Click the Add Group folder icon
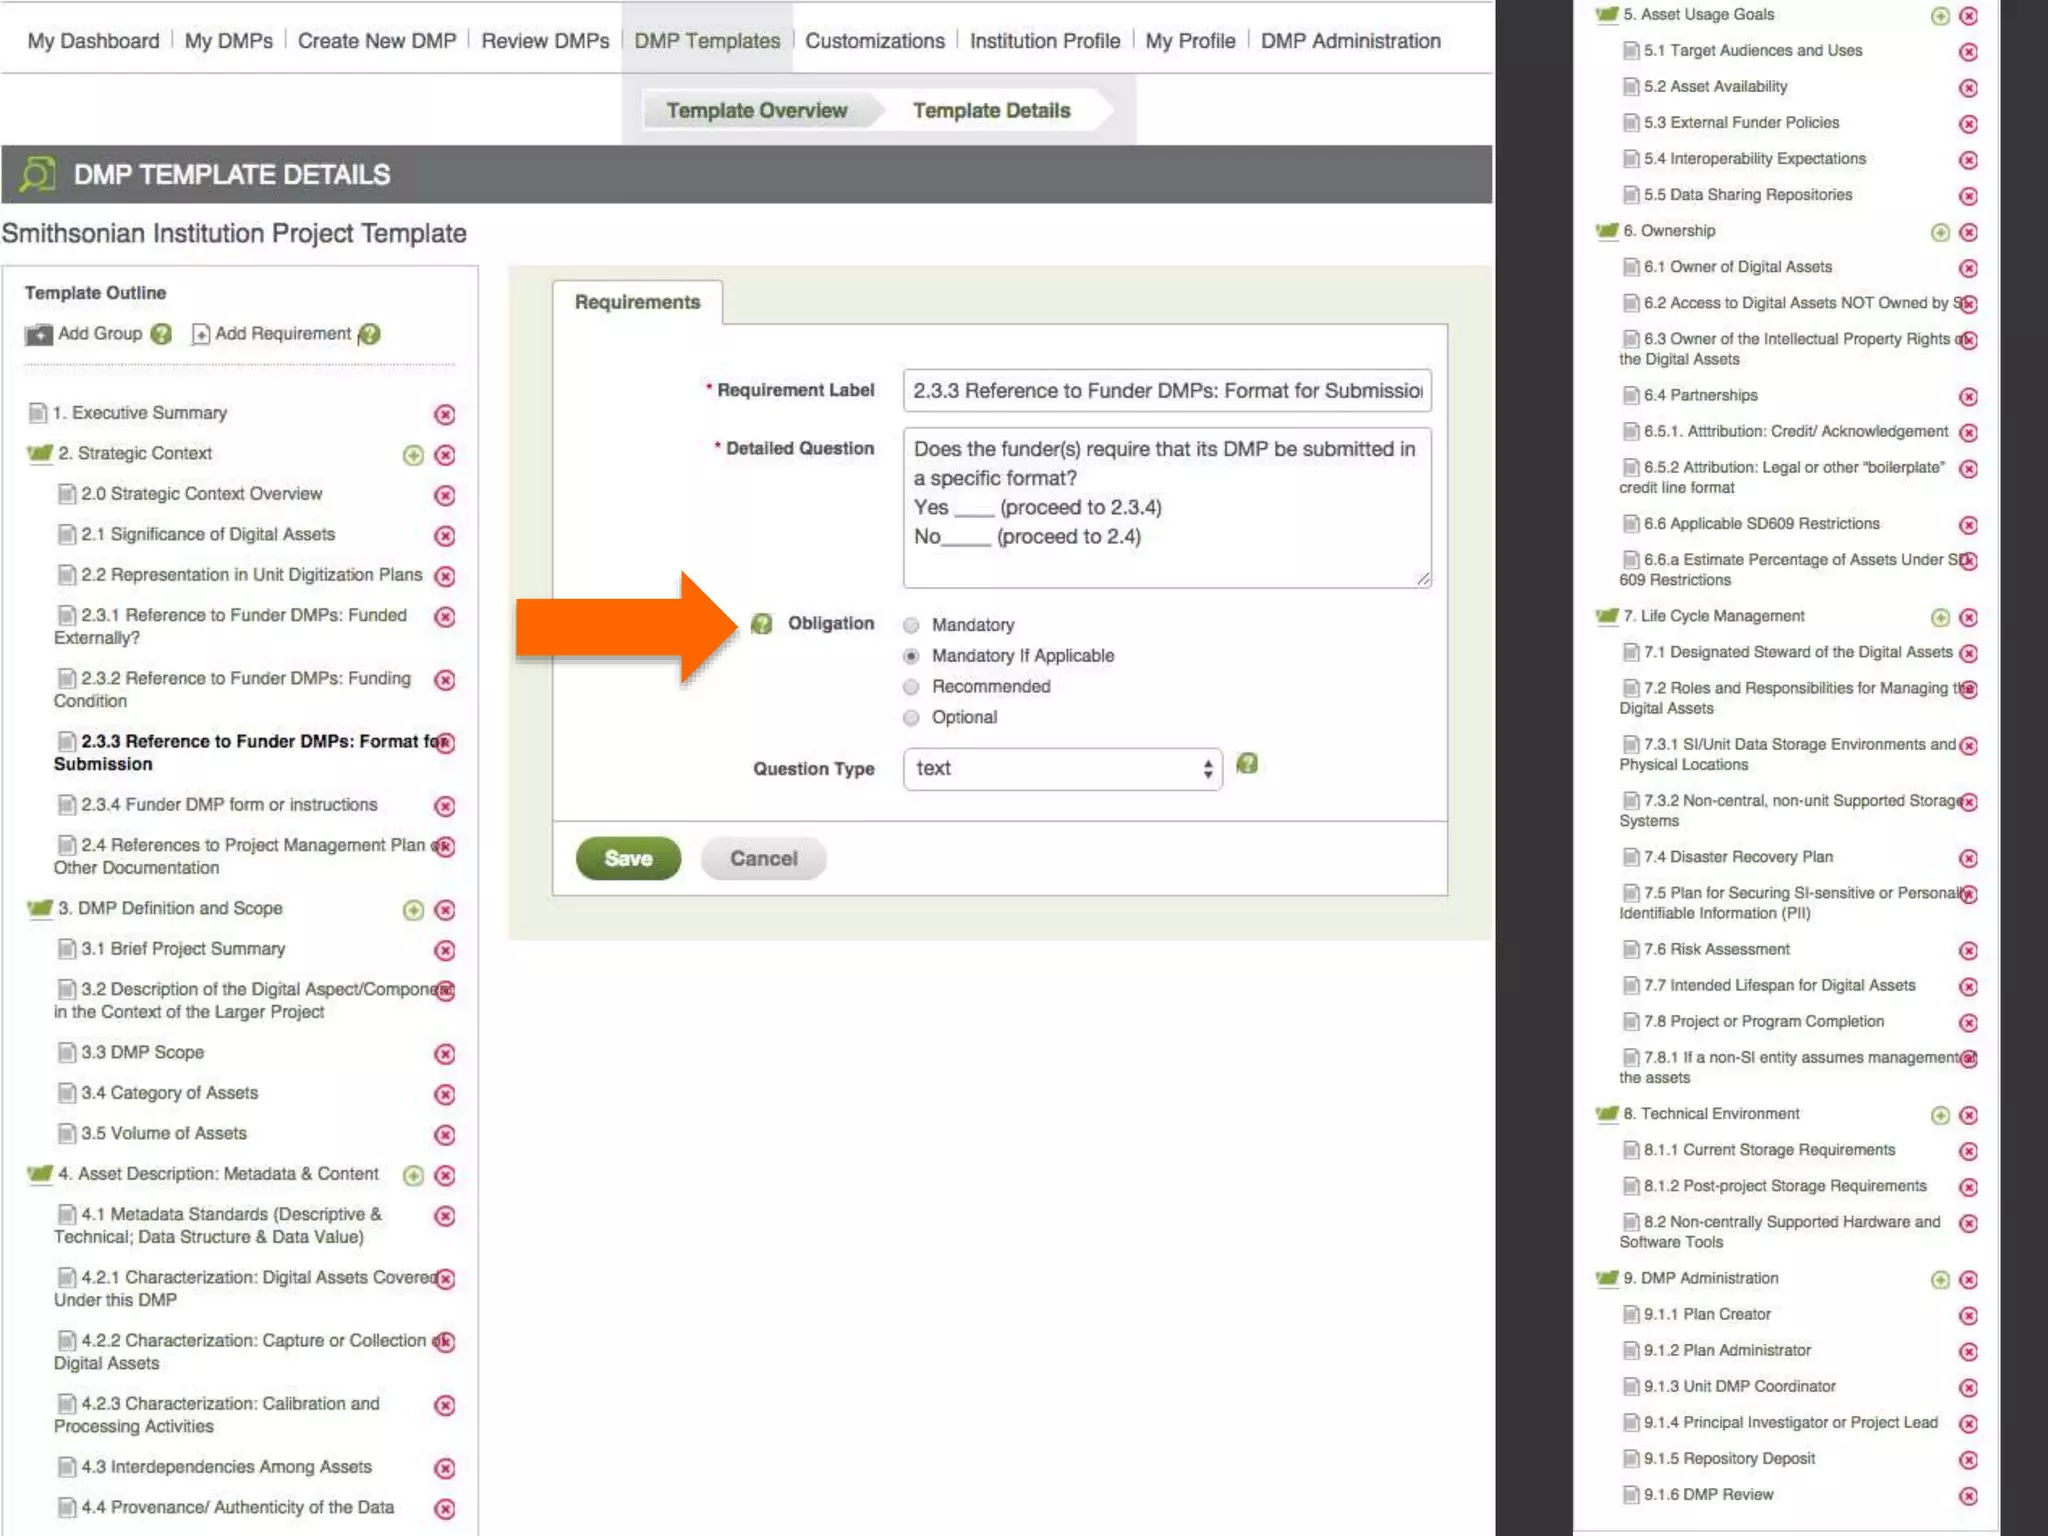This screenshot has height=1536, width=2048. (38, 335)
